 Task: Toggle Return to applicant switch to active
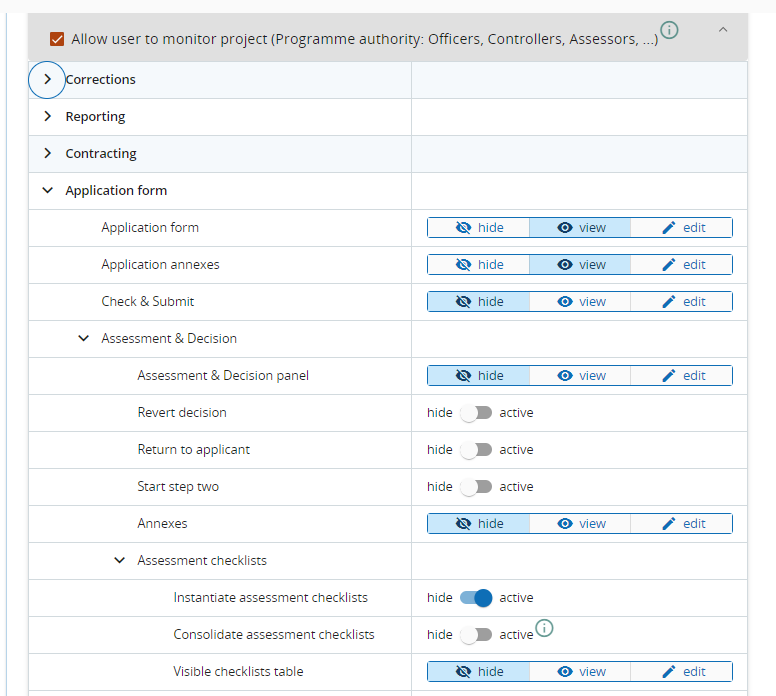[x=476, y=450]
